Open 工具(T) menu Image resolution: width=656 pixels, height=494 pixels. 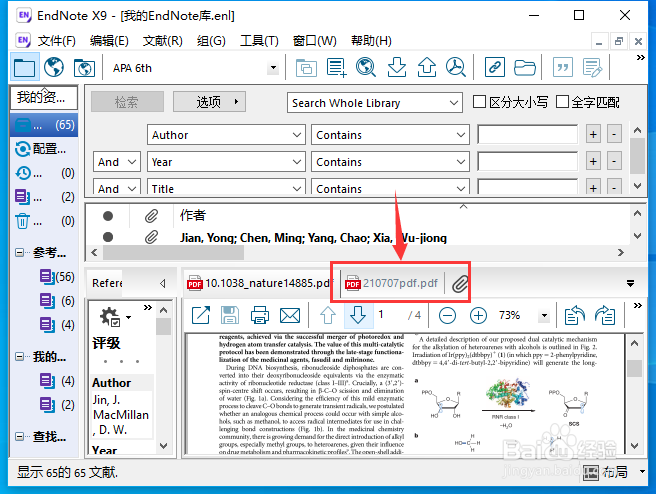(259, 41)
